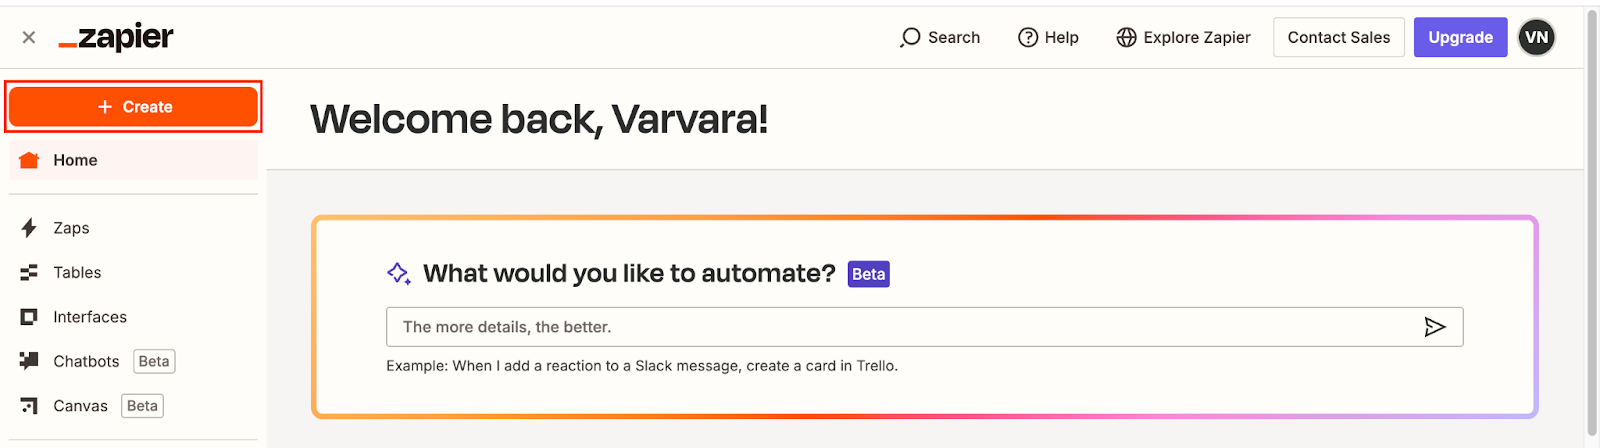This screenshot has height=448, width=1600.
Task: Click the orange Home house icon
Action: pos(29,160)
